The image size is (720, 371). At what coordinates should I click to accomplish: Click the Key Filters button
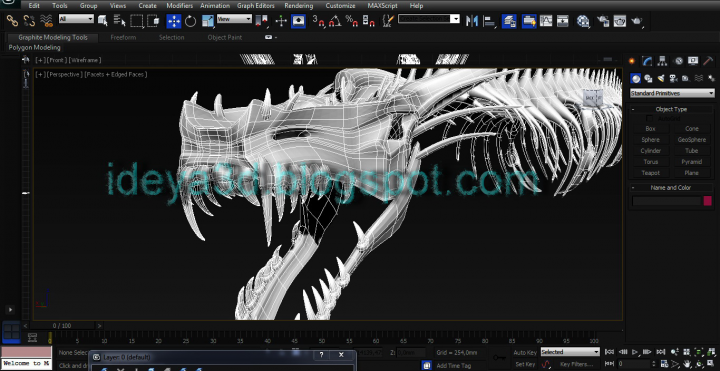point(576,364)
